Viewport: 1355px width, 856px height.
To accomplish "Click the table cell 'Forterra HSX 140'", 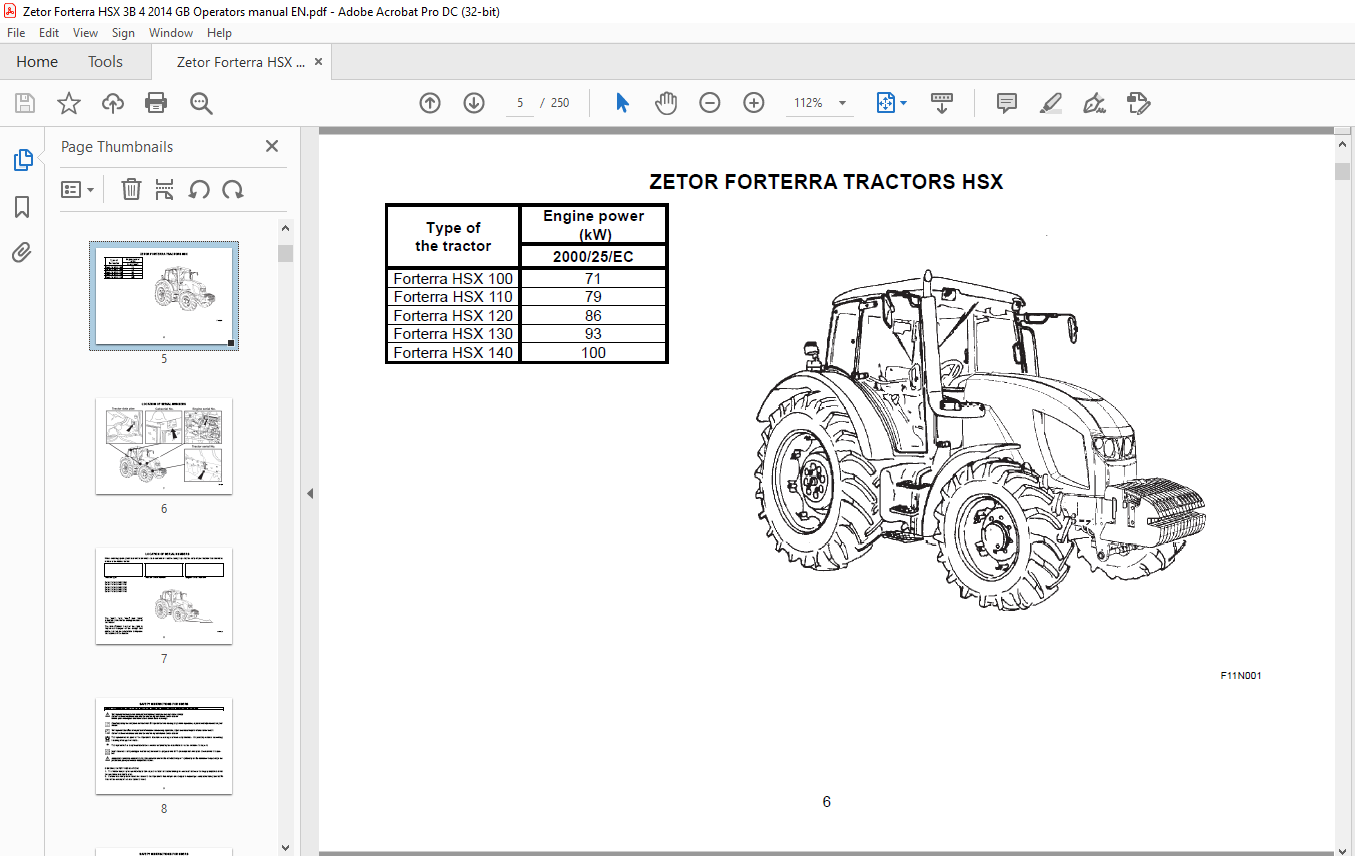I will [453, 353].
